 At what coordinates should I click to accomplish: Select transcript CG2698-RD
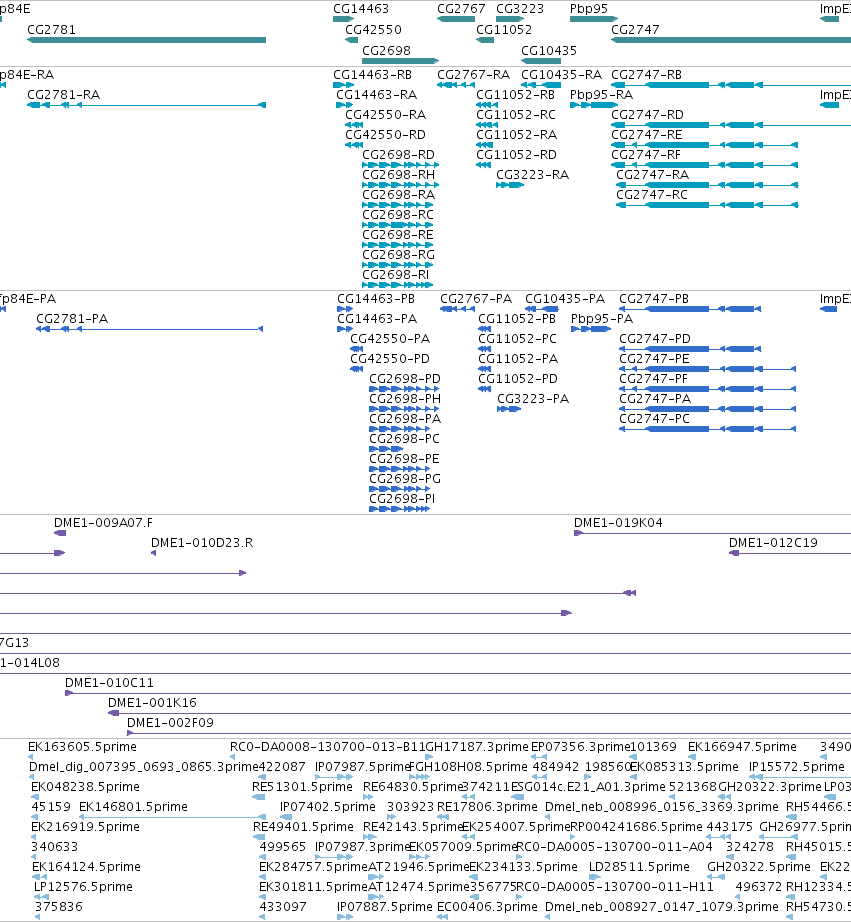(x=398, y=155)
